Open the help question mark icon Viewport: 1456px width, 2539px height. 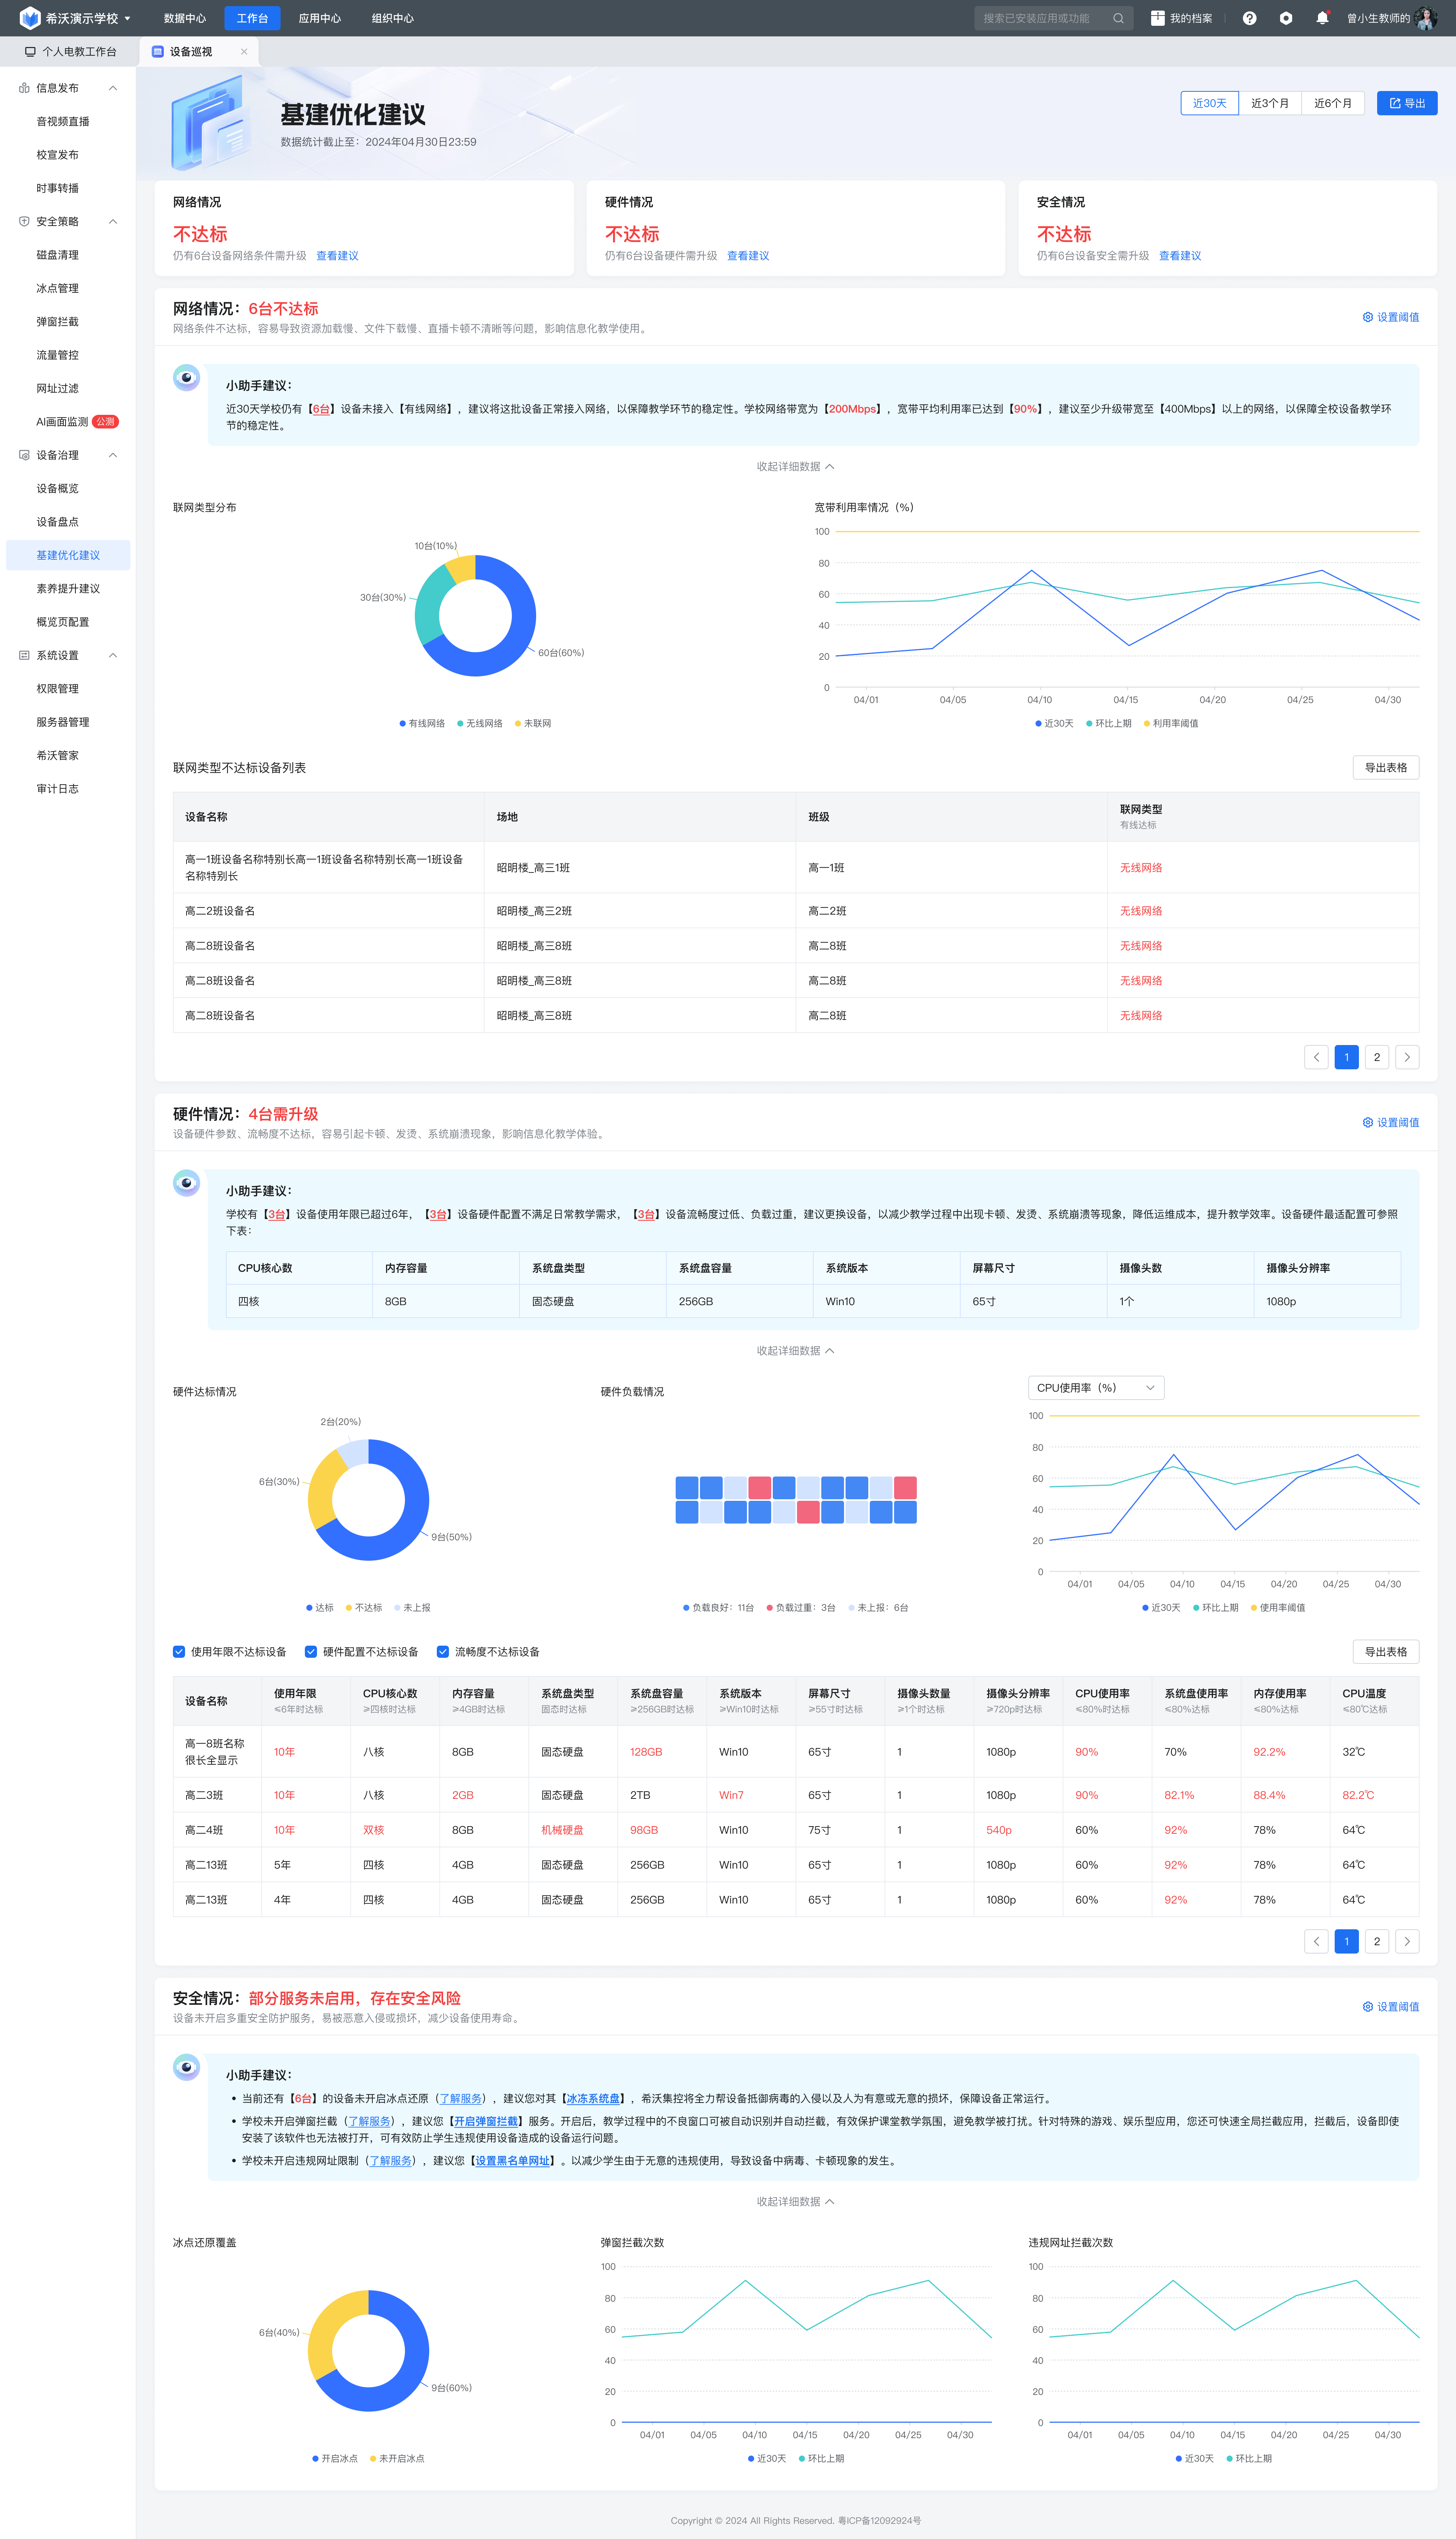coord(1249,18)
